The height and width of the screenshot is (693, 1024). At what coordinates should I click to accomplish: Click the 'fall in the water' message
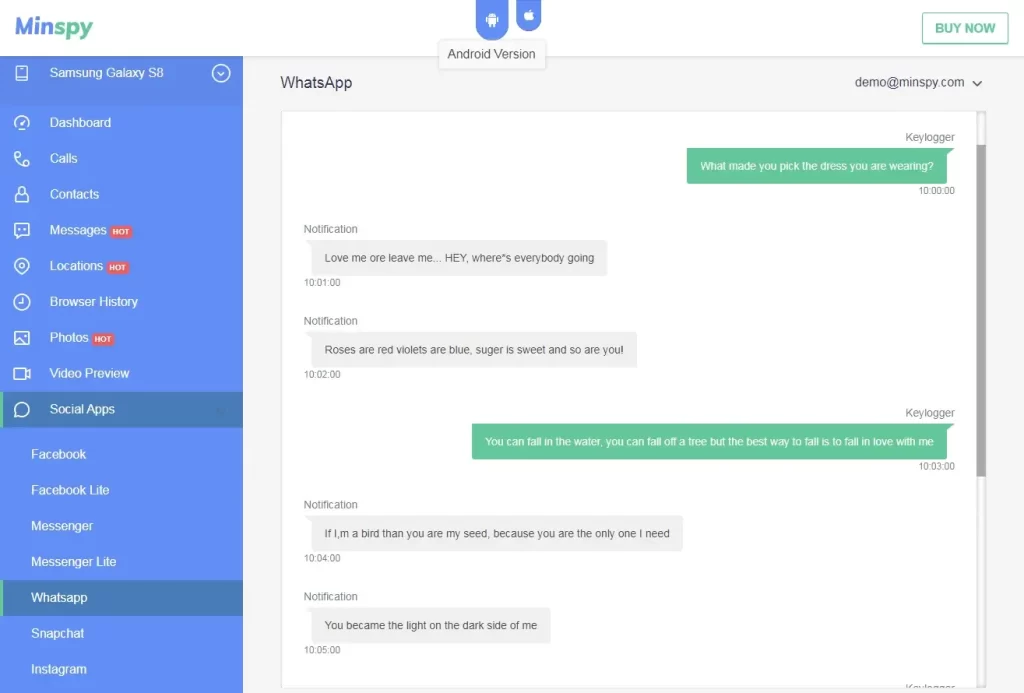[709, 442]
